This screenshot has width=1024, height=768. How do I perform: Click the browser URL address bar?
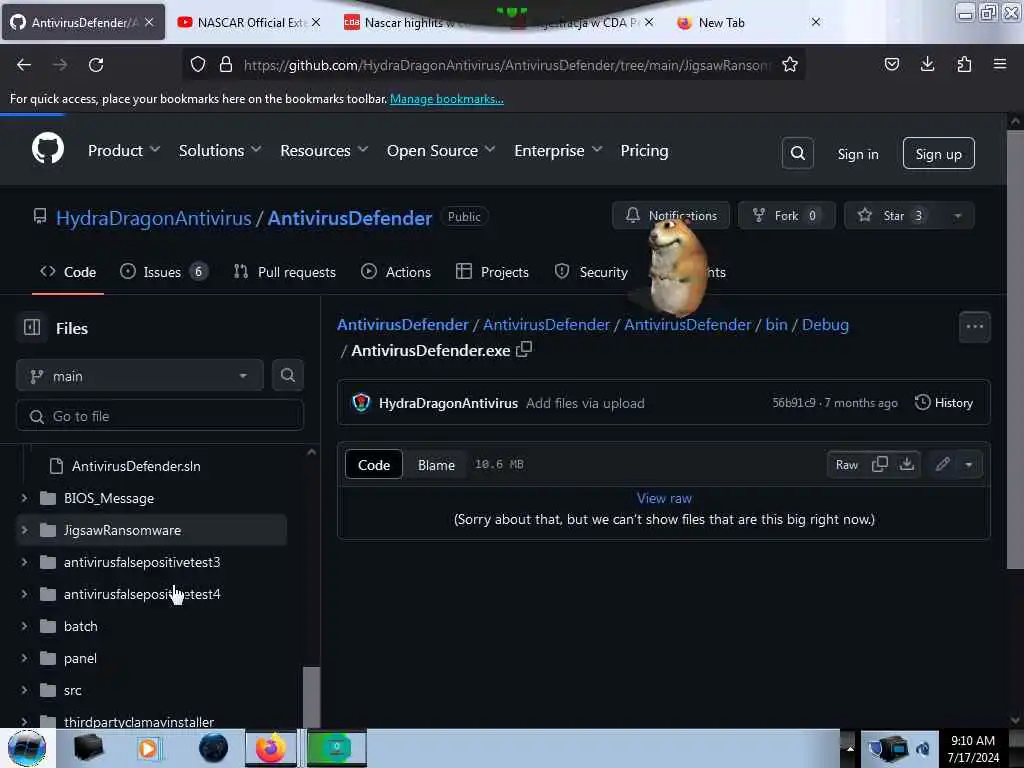493,65
